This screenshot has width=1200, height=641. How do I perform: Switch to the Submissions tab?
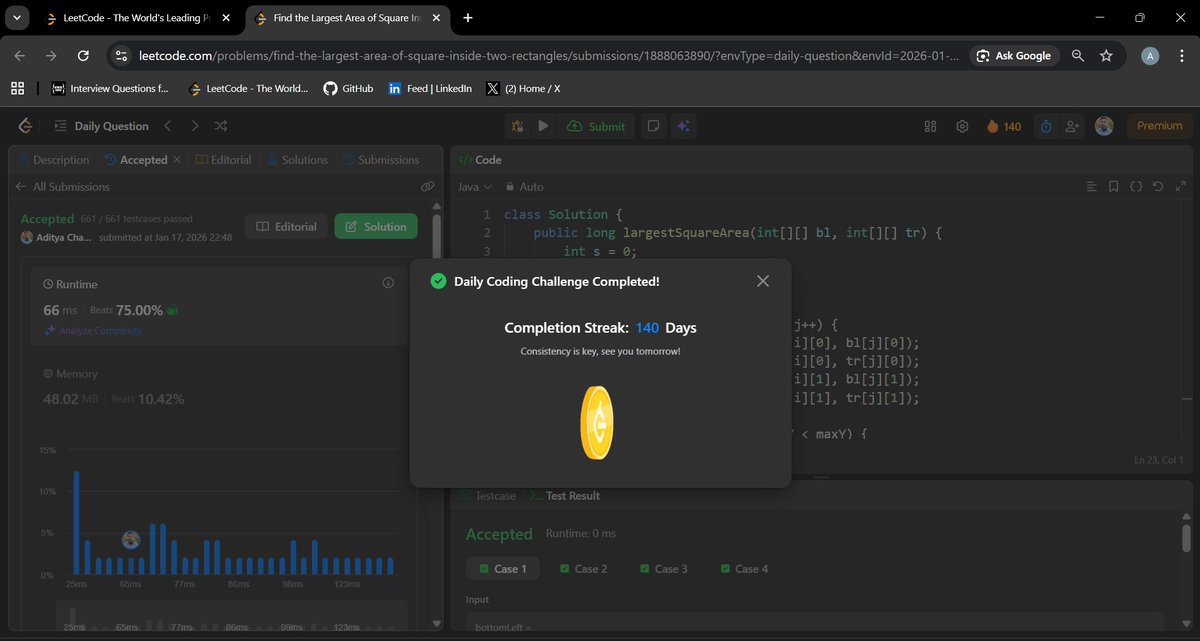click(381, 160)
